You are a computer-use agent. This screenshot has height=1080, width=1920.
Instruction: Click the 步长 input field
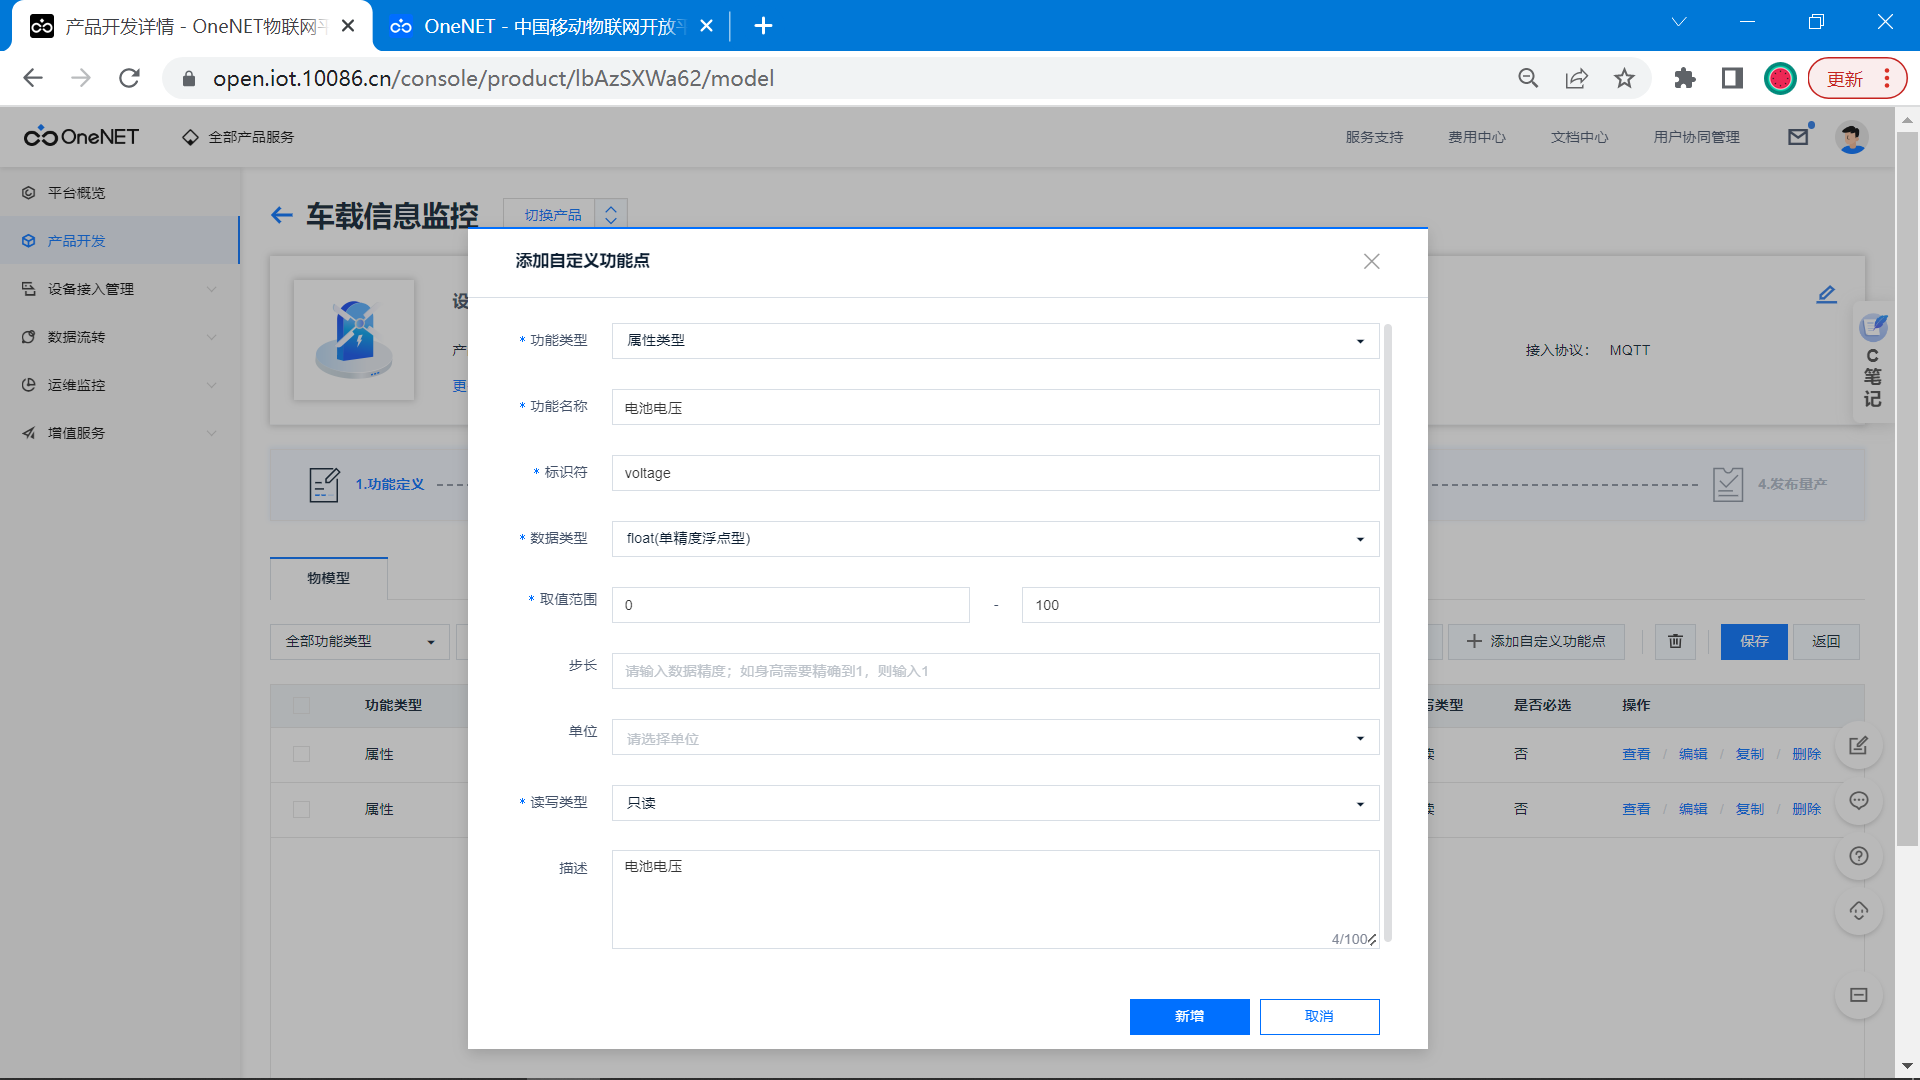pyautogui.click(x=994, y=671)
